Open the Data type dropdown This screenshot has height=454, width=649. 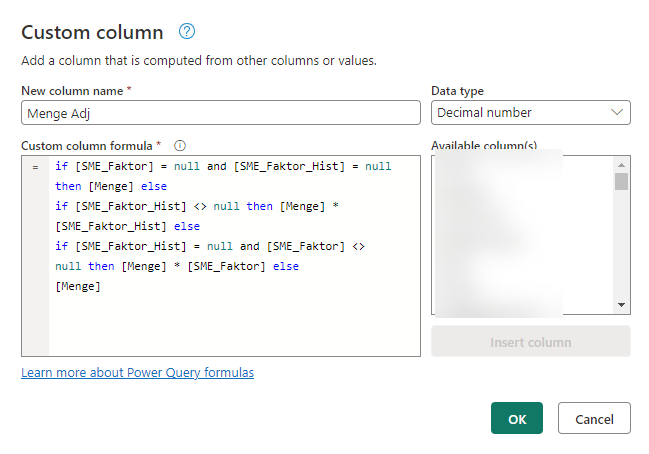pyautogui.click(x=531, y=113)
